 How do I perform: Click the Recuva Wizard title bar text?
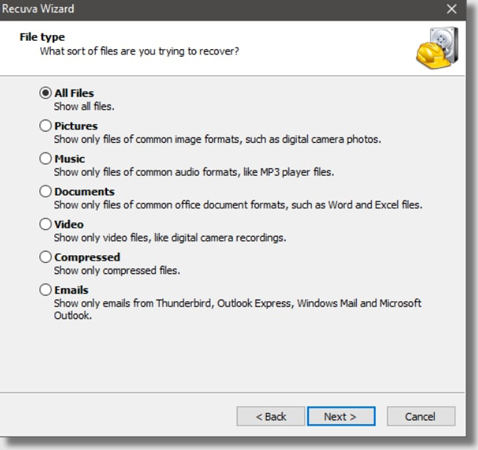[37, 9]
